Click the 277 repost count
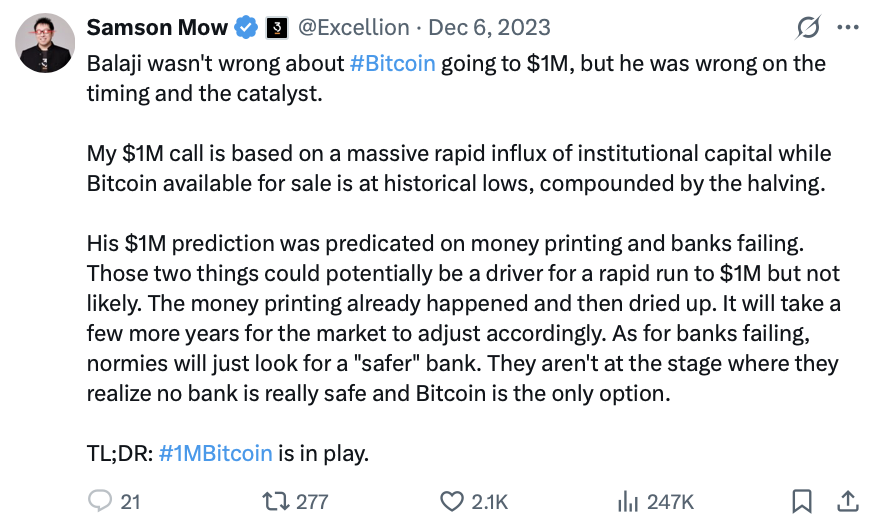This screenshot has width=878, height=532. [x=310, y=502]
